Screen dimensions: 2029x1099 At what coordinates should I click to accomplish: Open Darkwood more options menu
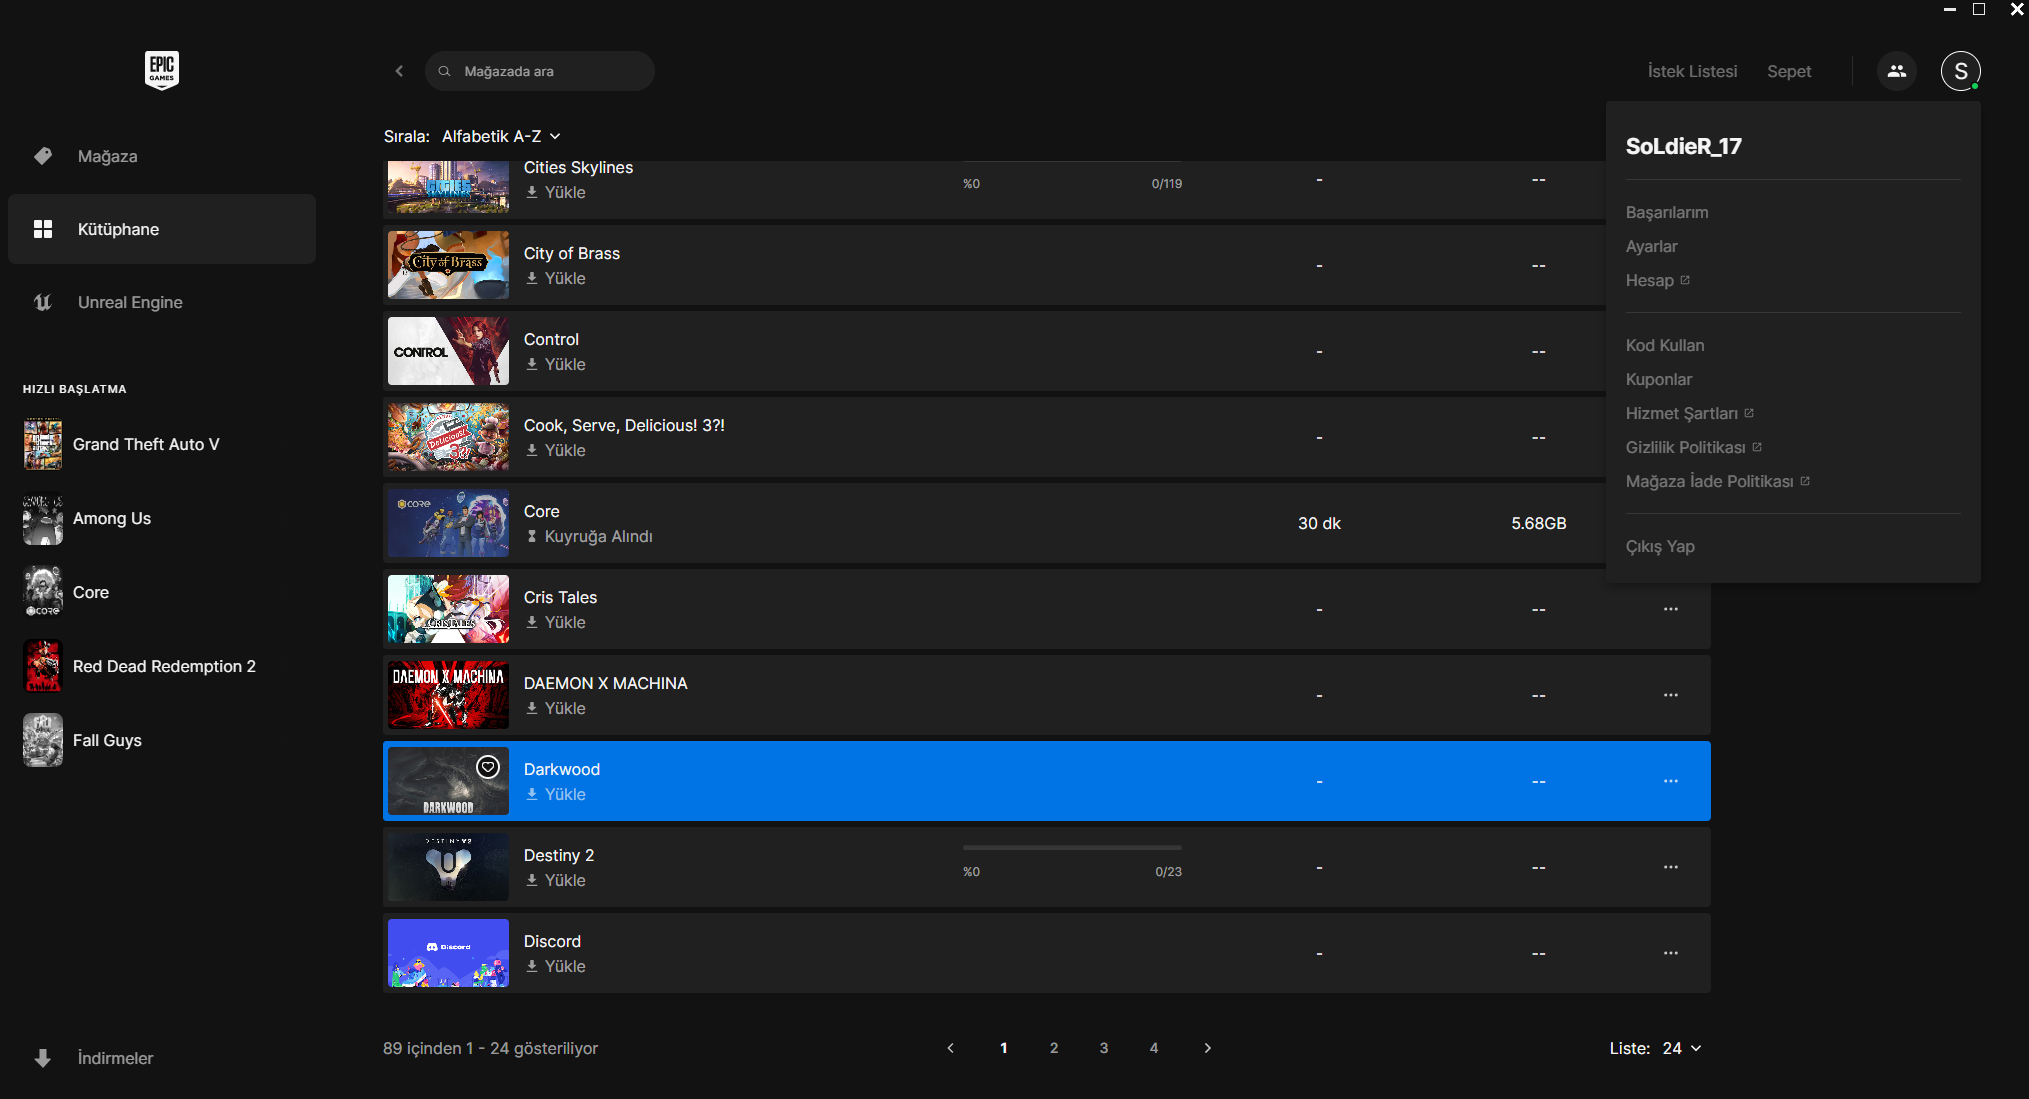point(1671,781)
